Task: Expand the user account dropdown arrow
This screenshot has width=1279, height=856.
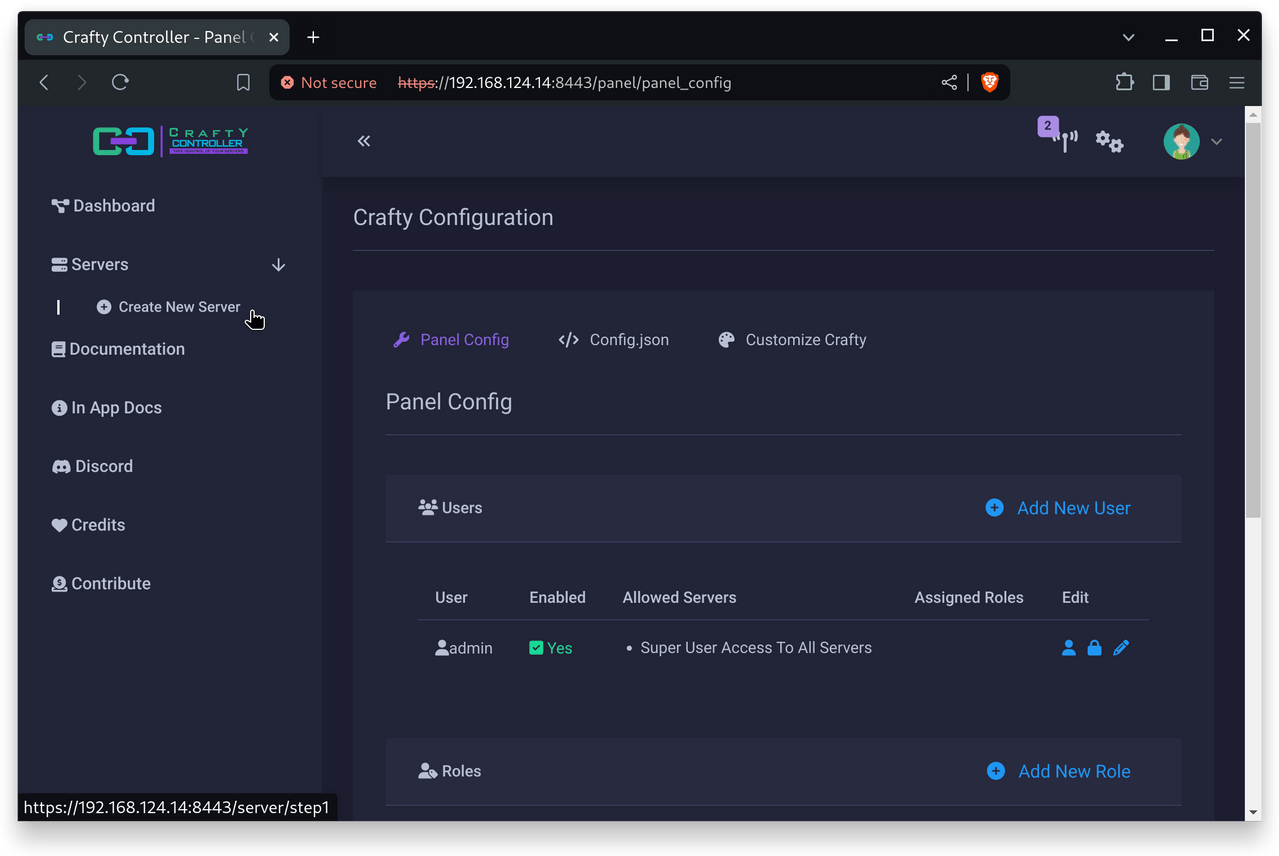Action: 1217,142
